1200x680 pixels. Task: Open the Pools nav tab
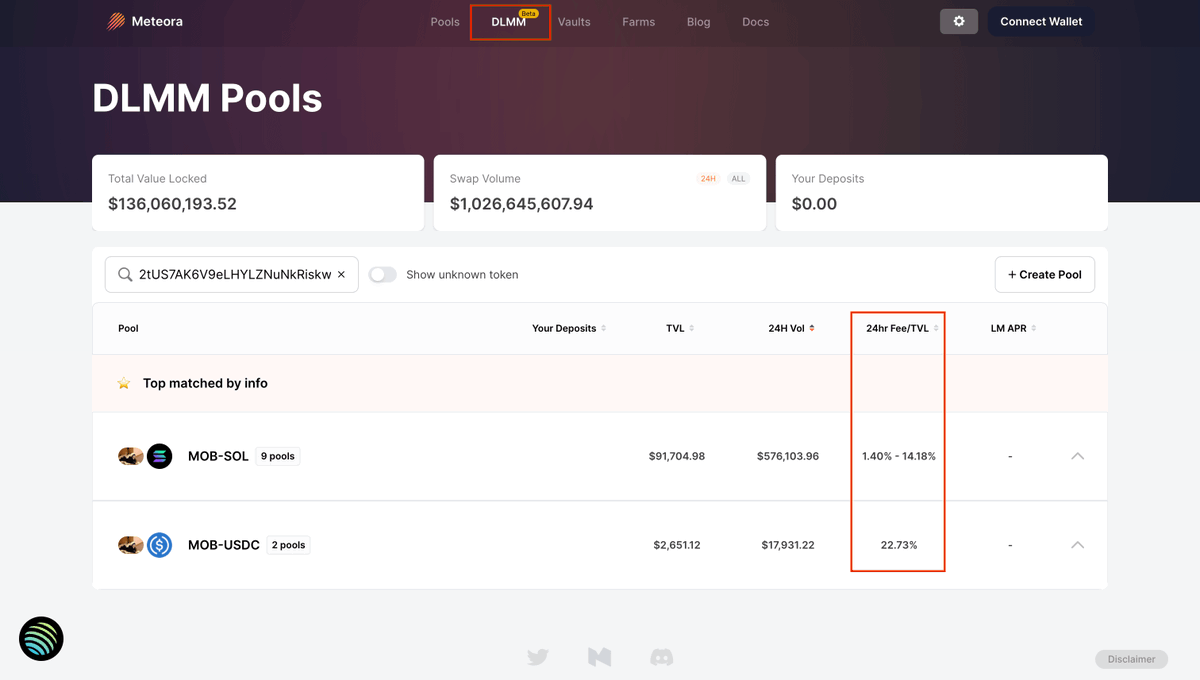[x=445, y=22]
